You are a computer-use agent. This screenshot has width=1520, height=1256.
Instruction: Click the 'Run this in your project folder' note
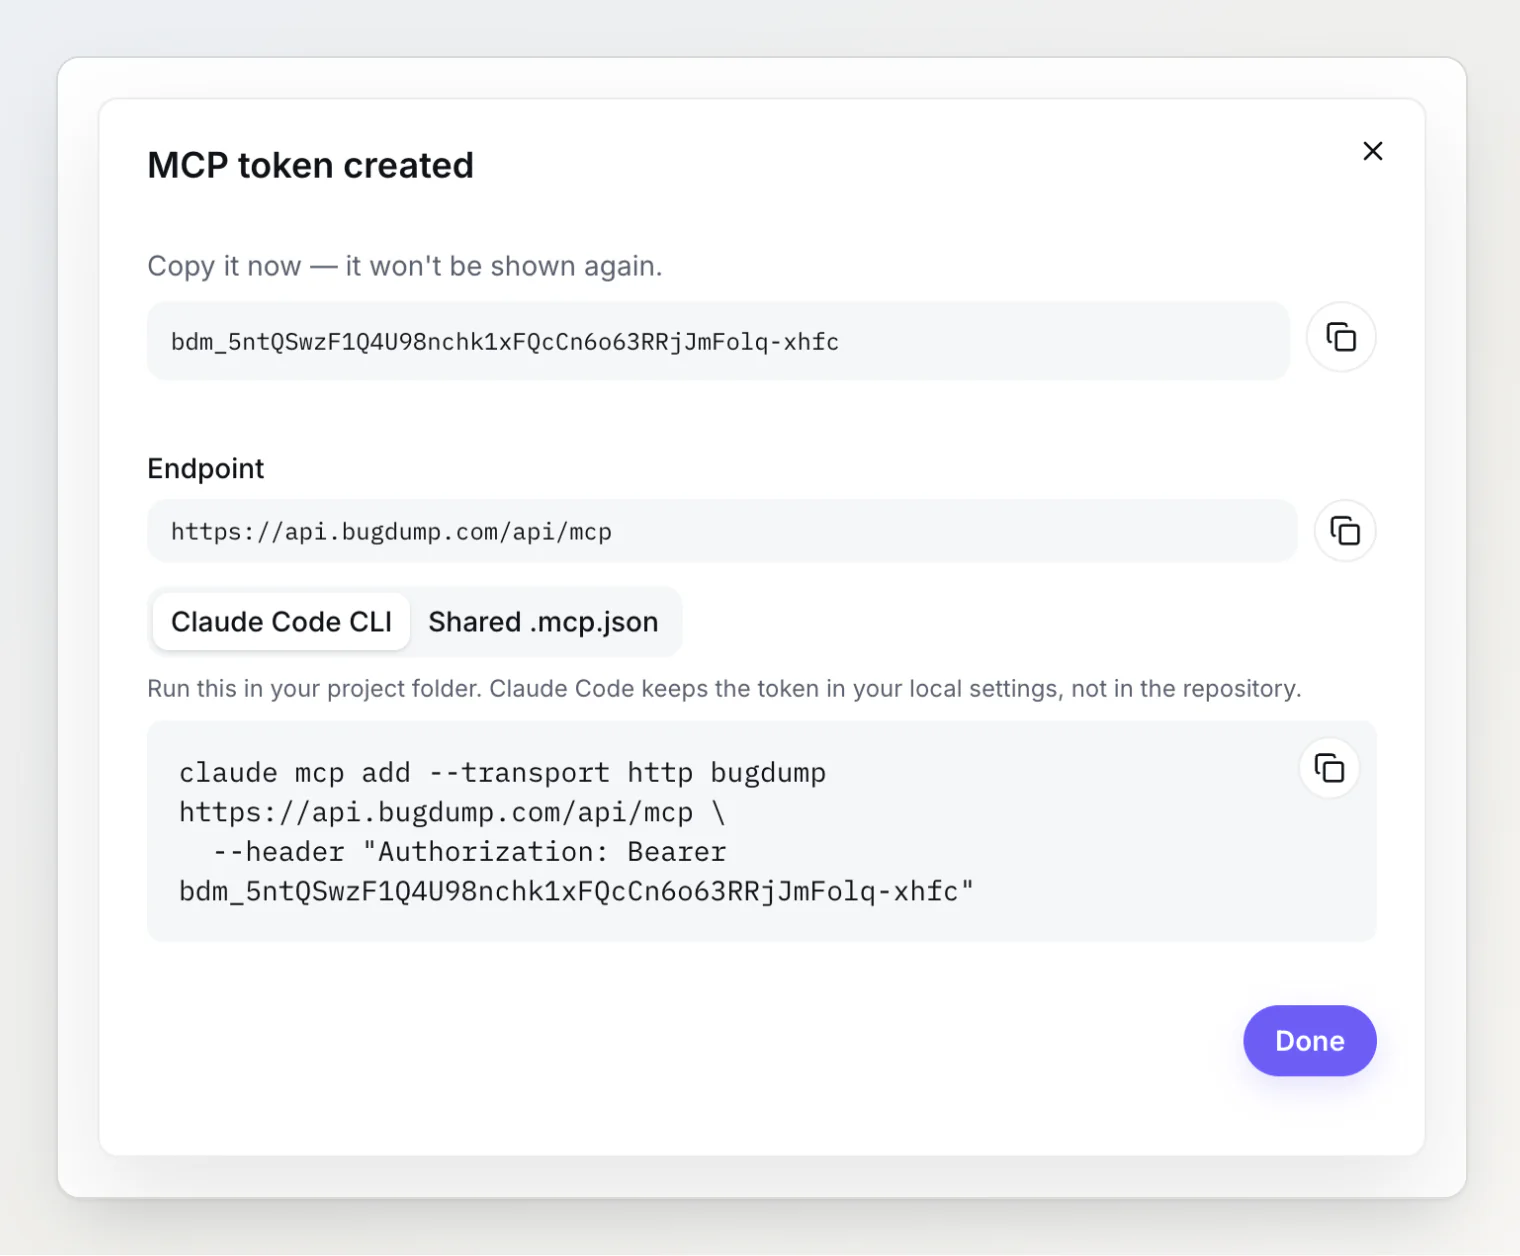724,688
